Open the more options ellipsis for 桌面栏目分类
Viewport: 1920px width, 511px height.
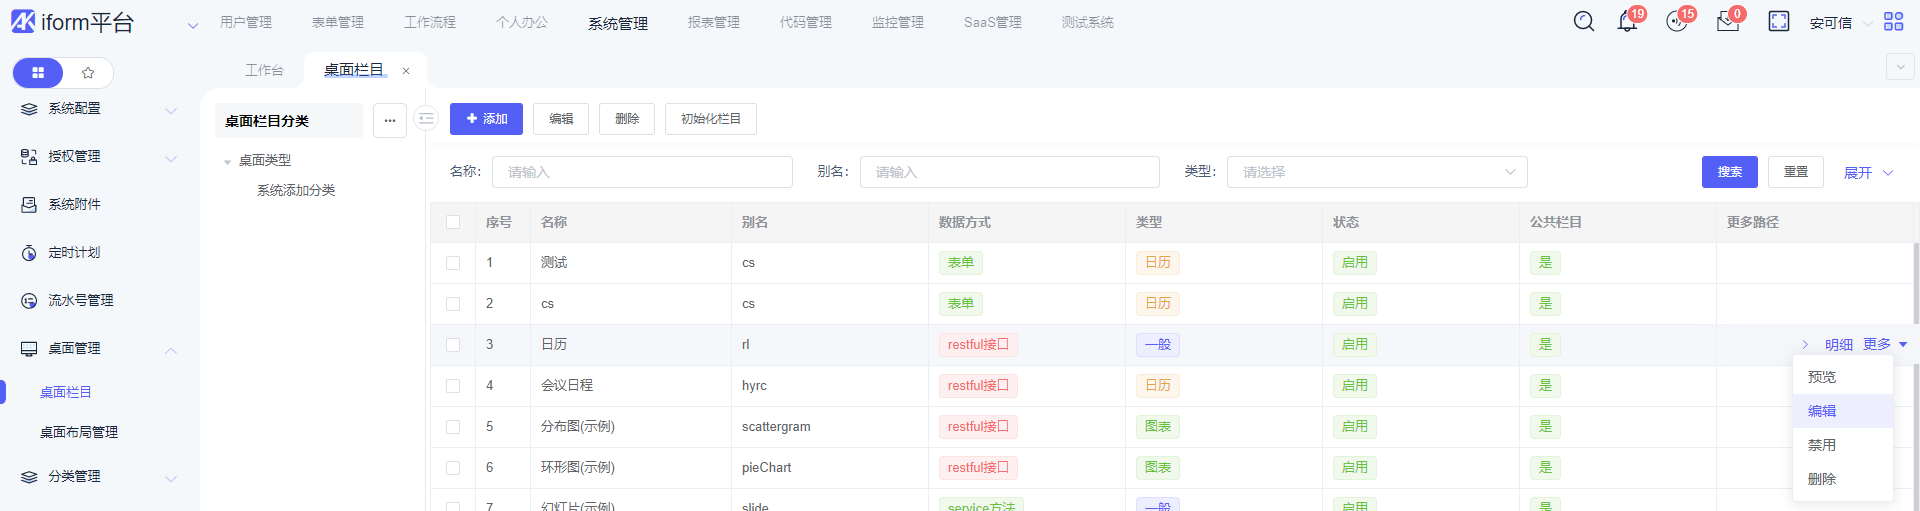coord(390,121)
